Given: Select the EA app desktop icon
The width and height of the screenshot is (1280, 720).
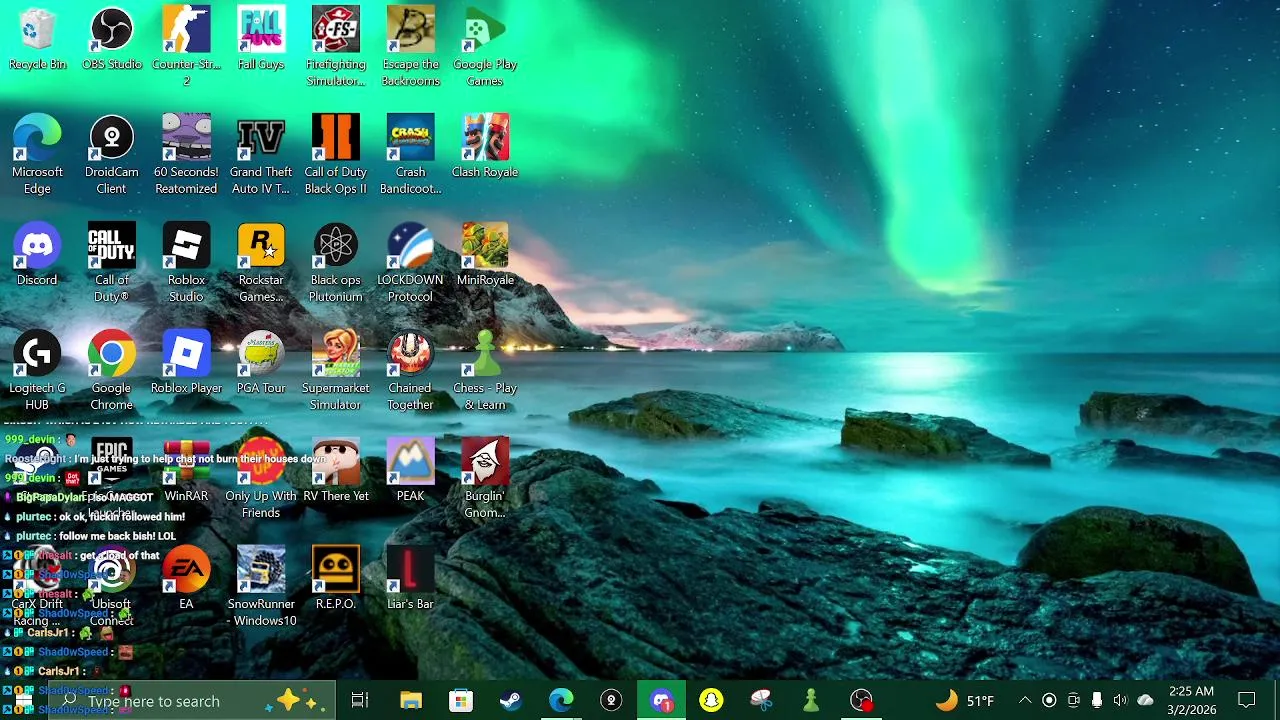Looking at the screenshot, I should point(186,579).
